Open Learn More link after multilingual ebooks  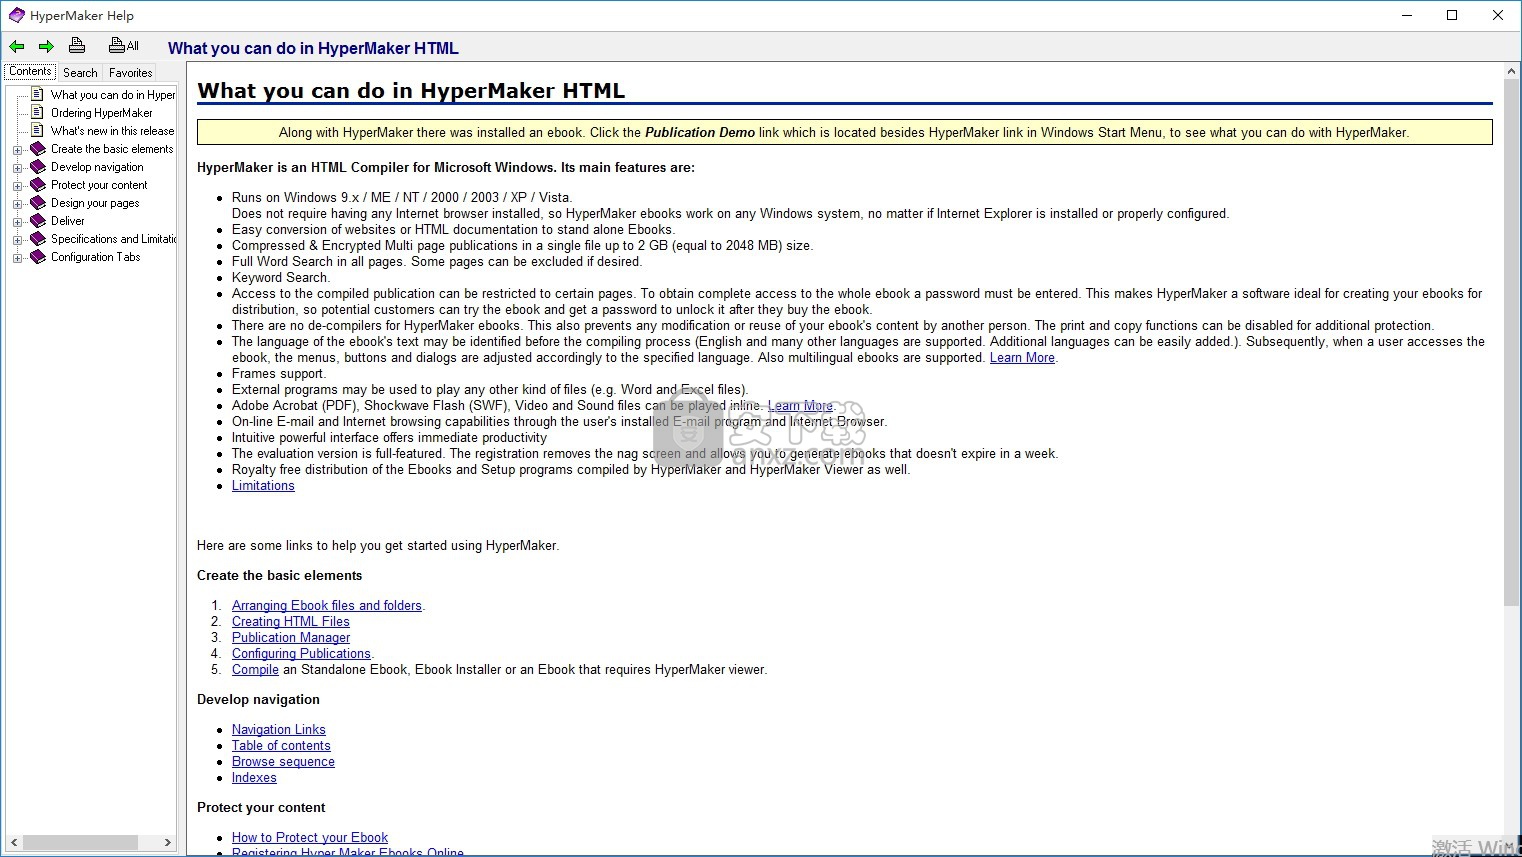(x=1022, y=358)
